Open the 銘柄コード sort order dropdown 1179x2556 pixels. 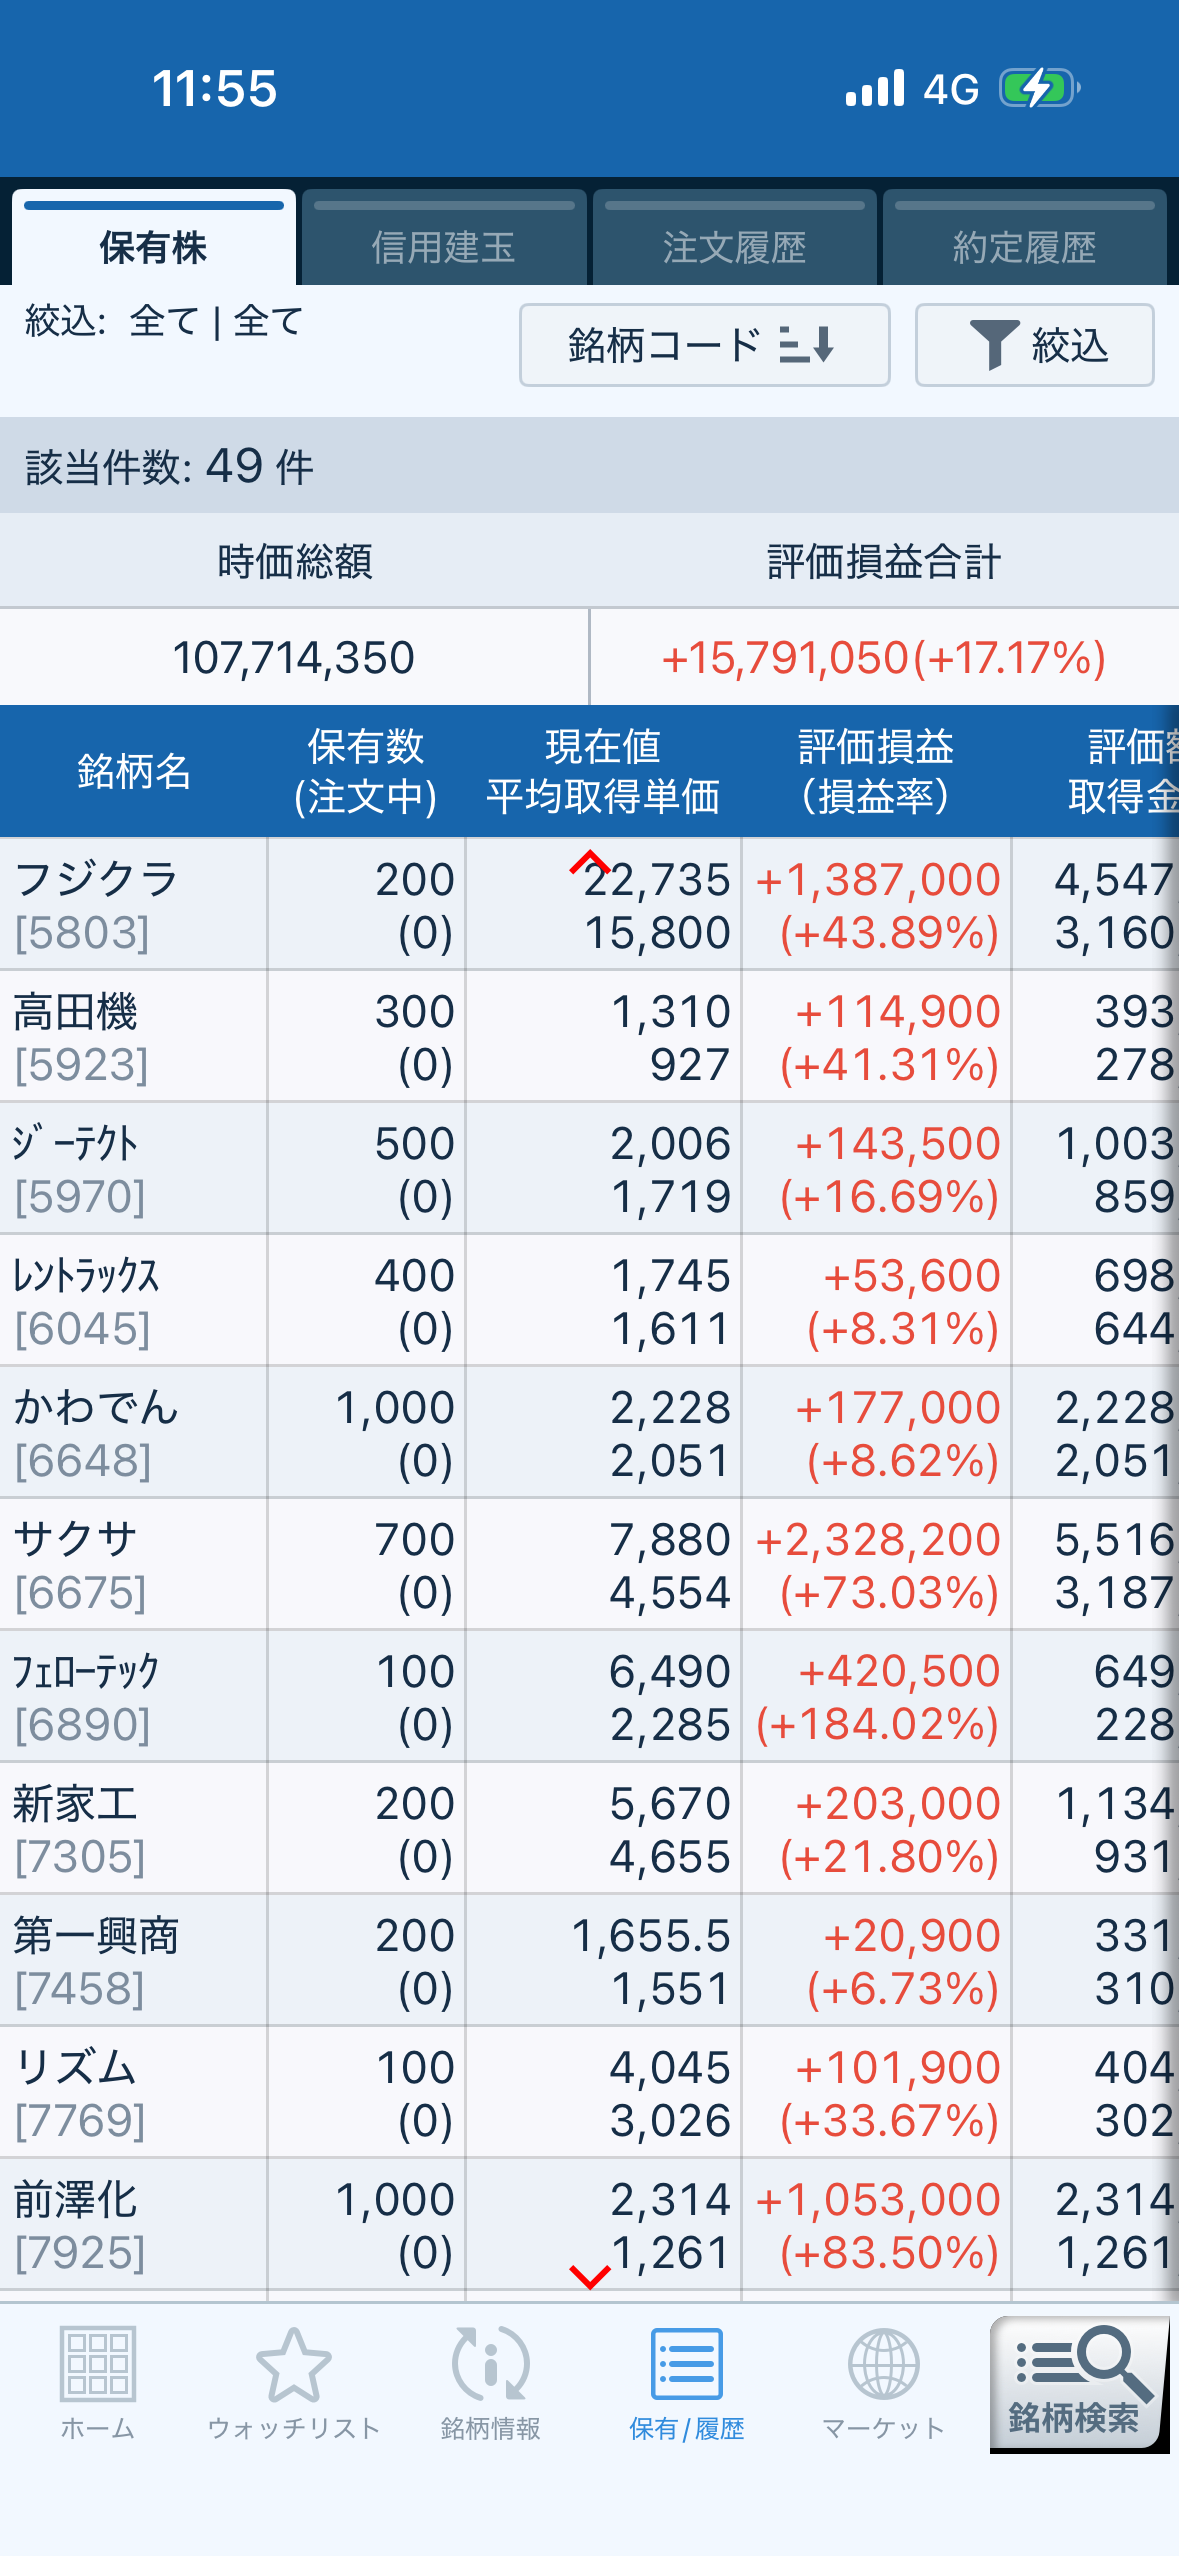click(704, 345)
